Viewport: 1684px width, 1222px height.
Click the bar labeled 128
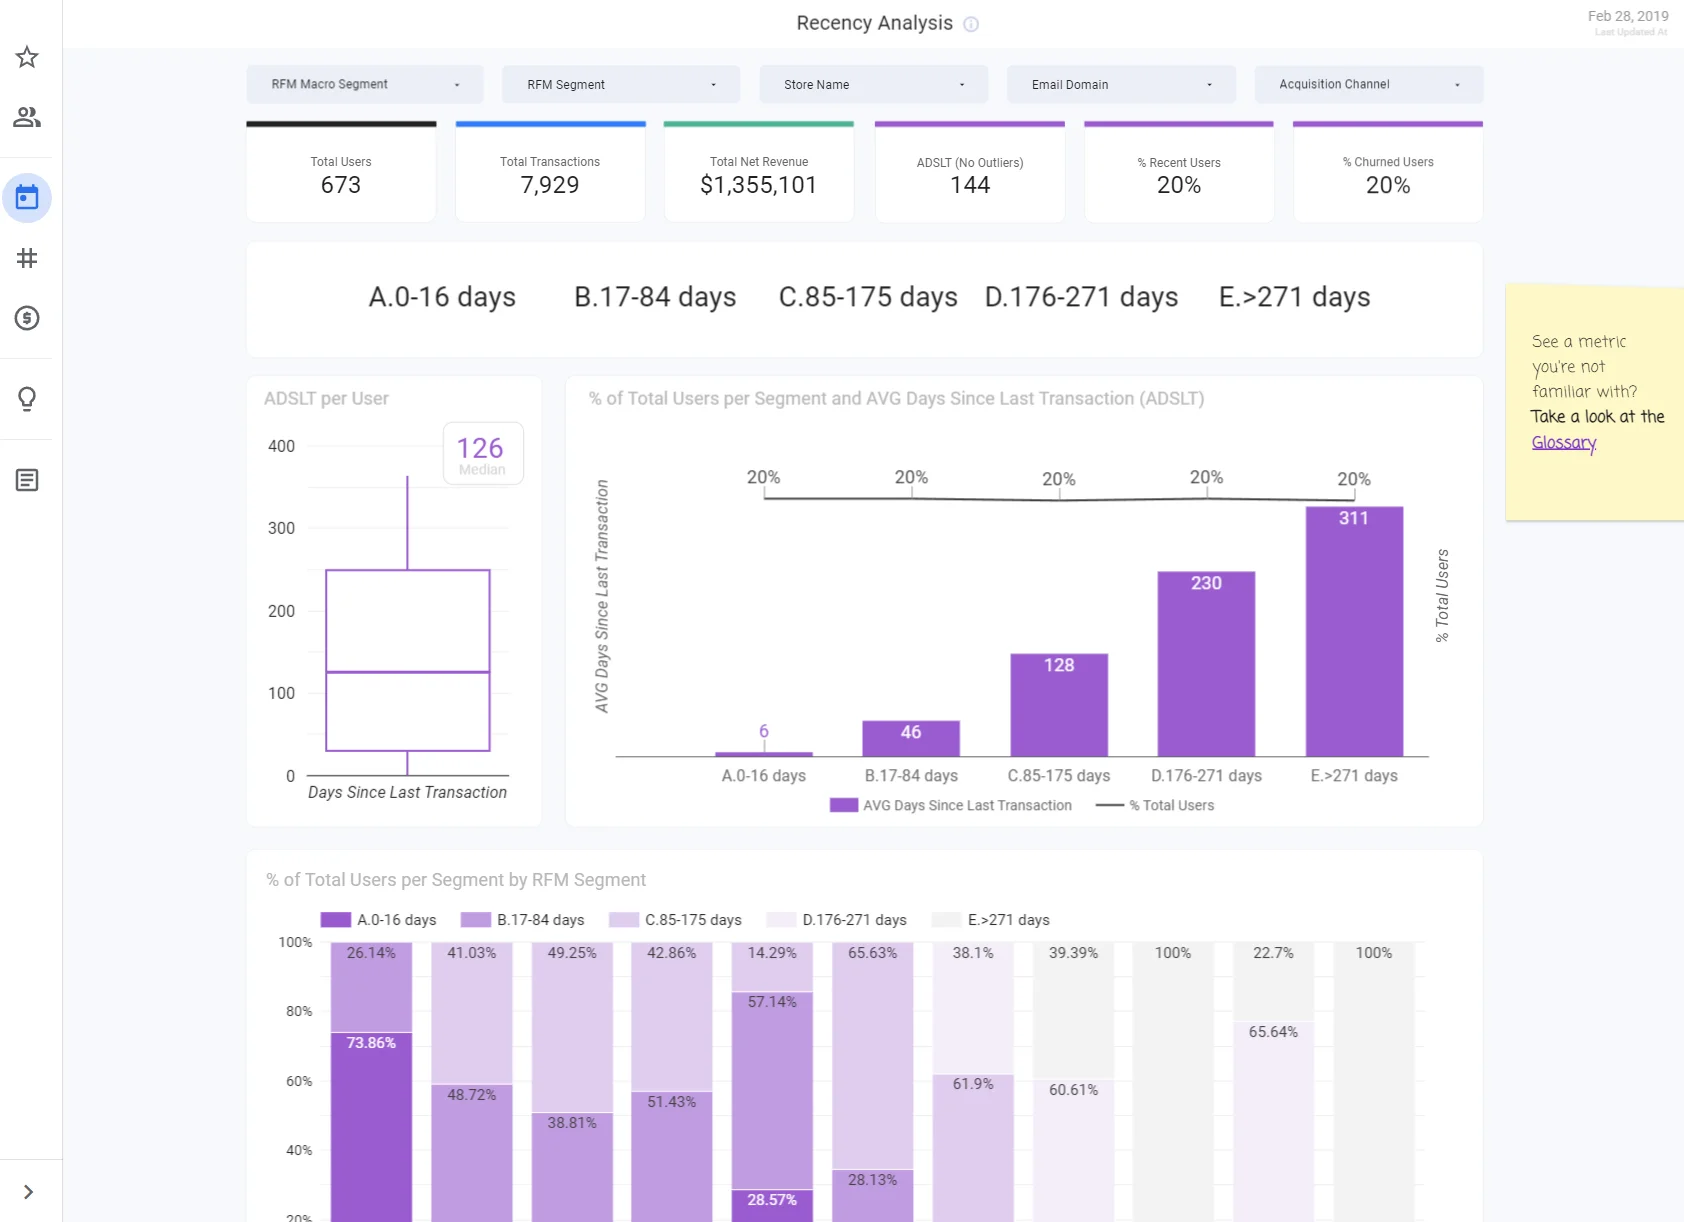click(x=1059, y=705)
